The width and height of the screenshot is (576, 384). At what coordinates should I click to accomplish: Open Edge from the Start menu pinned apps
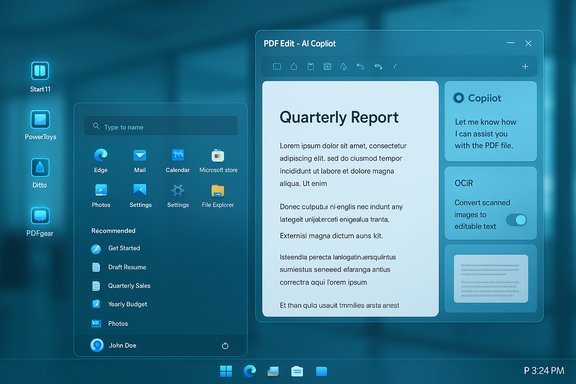(x=101, y=155)
